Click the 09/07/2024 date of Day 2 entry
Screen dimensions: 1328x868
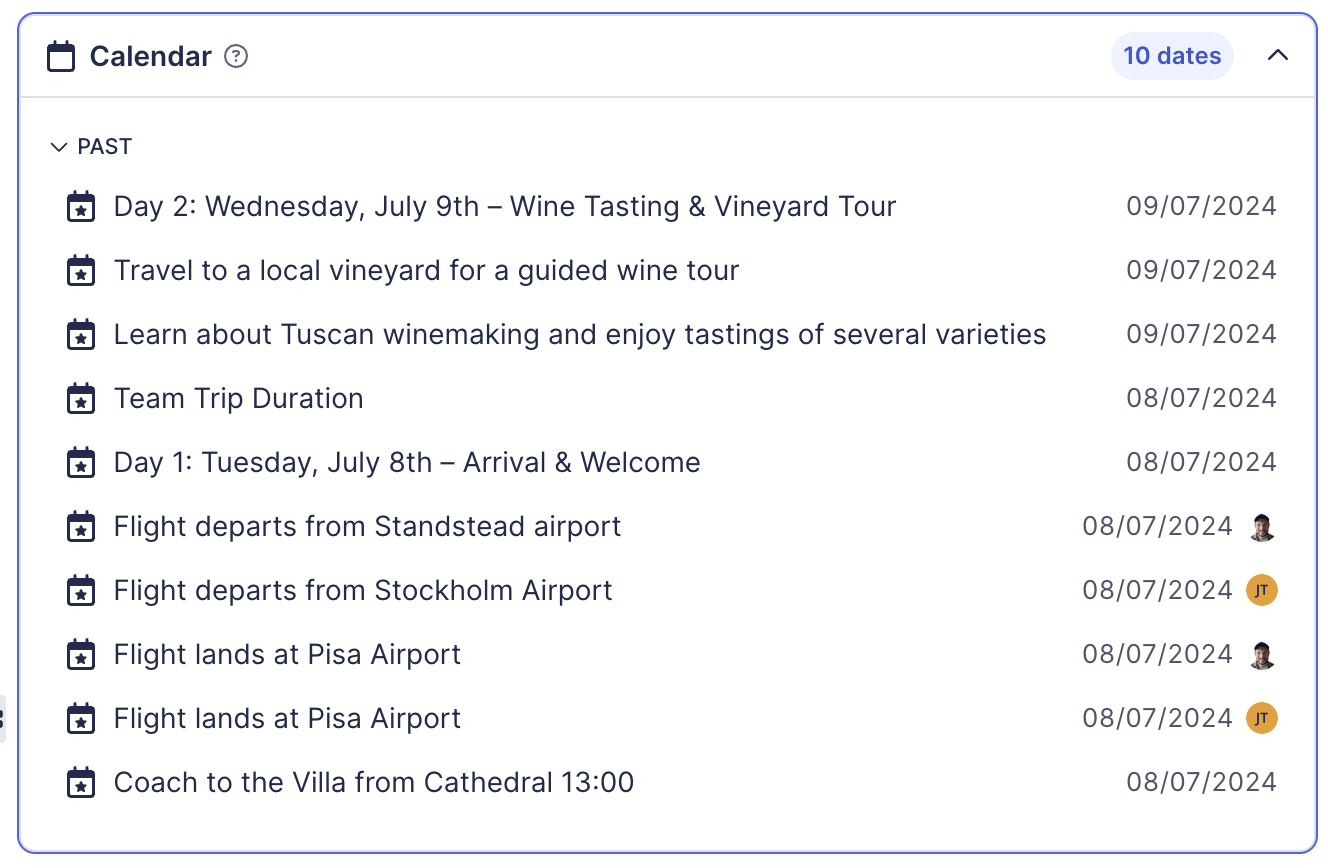coord(1201,207)
